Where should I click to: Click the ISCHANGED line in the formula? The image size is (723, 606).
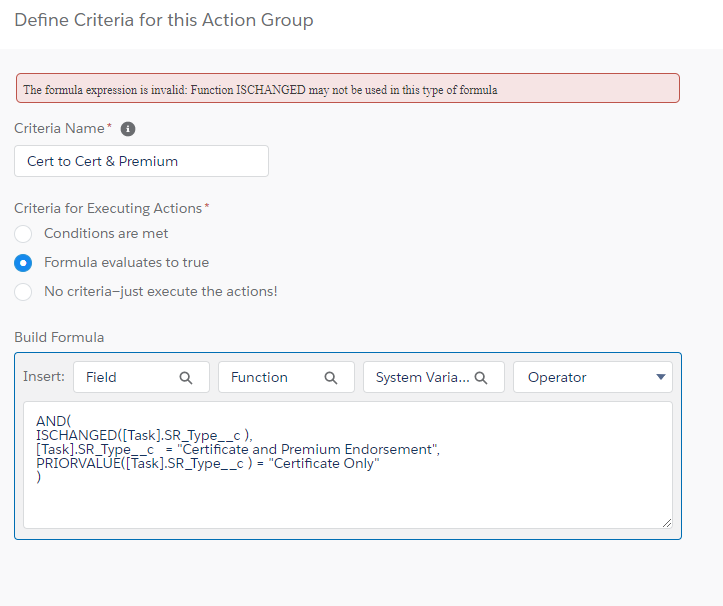click(144, 435)
